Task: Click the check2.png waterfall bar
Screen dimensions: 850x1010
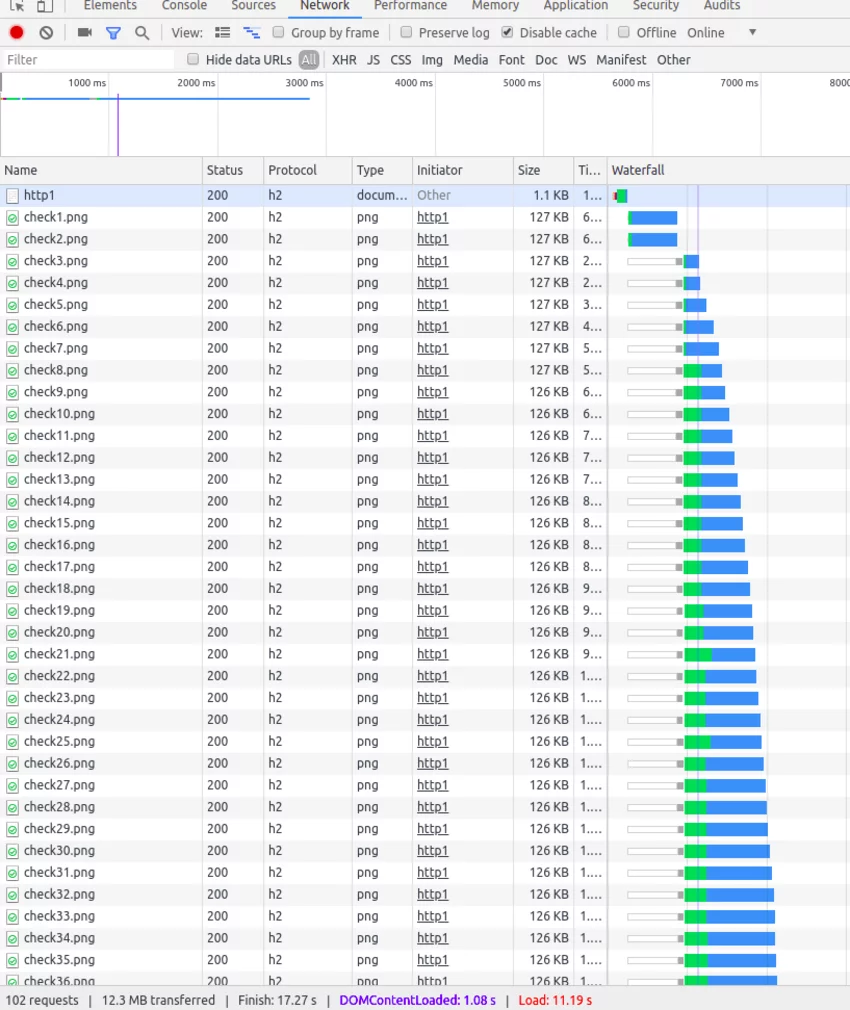Action: (652, 240)
